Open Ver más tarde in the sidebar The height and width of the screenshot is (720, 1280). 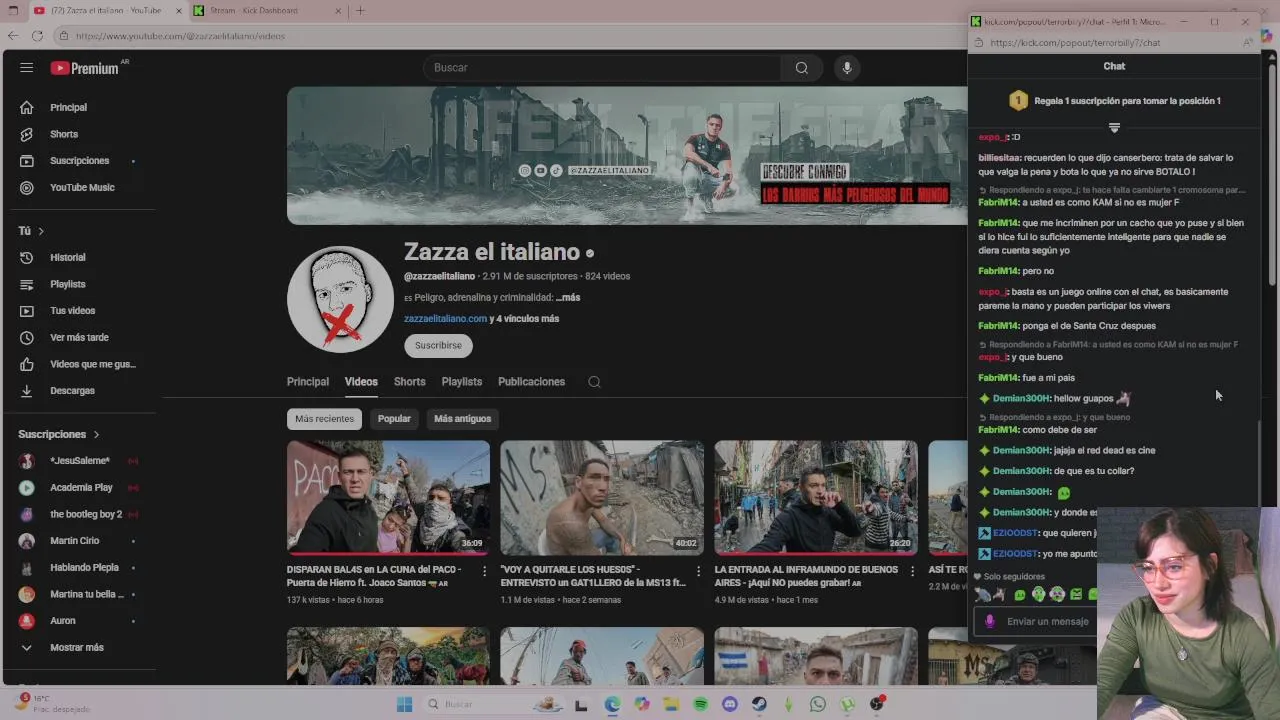coord(79,337)
